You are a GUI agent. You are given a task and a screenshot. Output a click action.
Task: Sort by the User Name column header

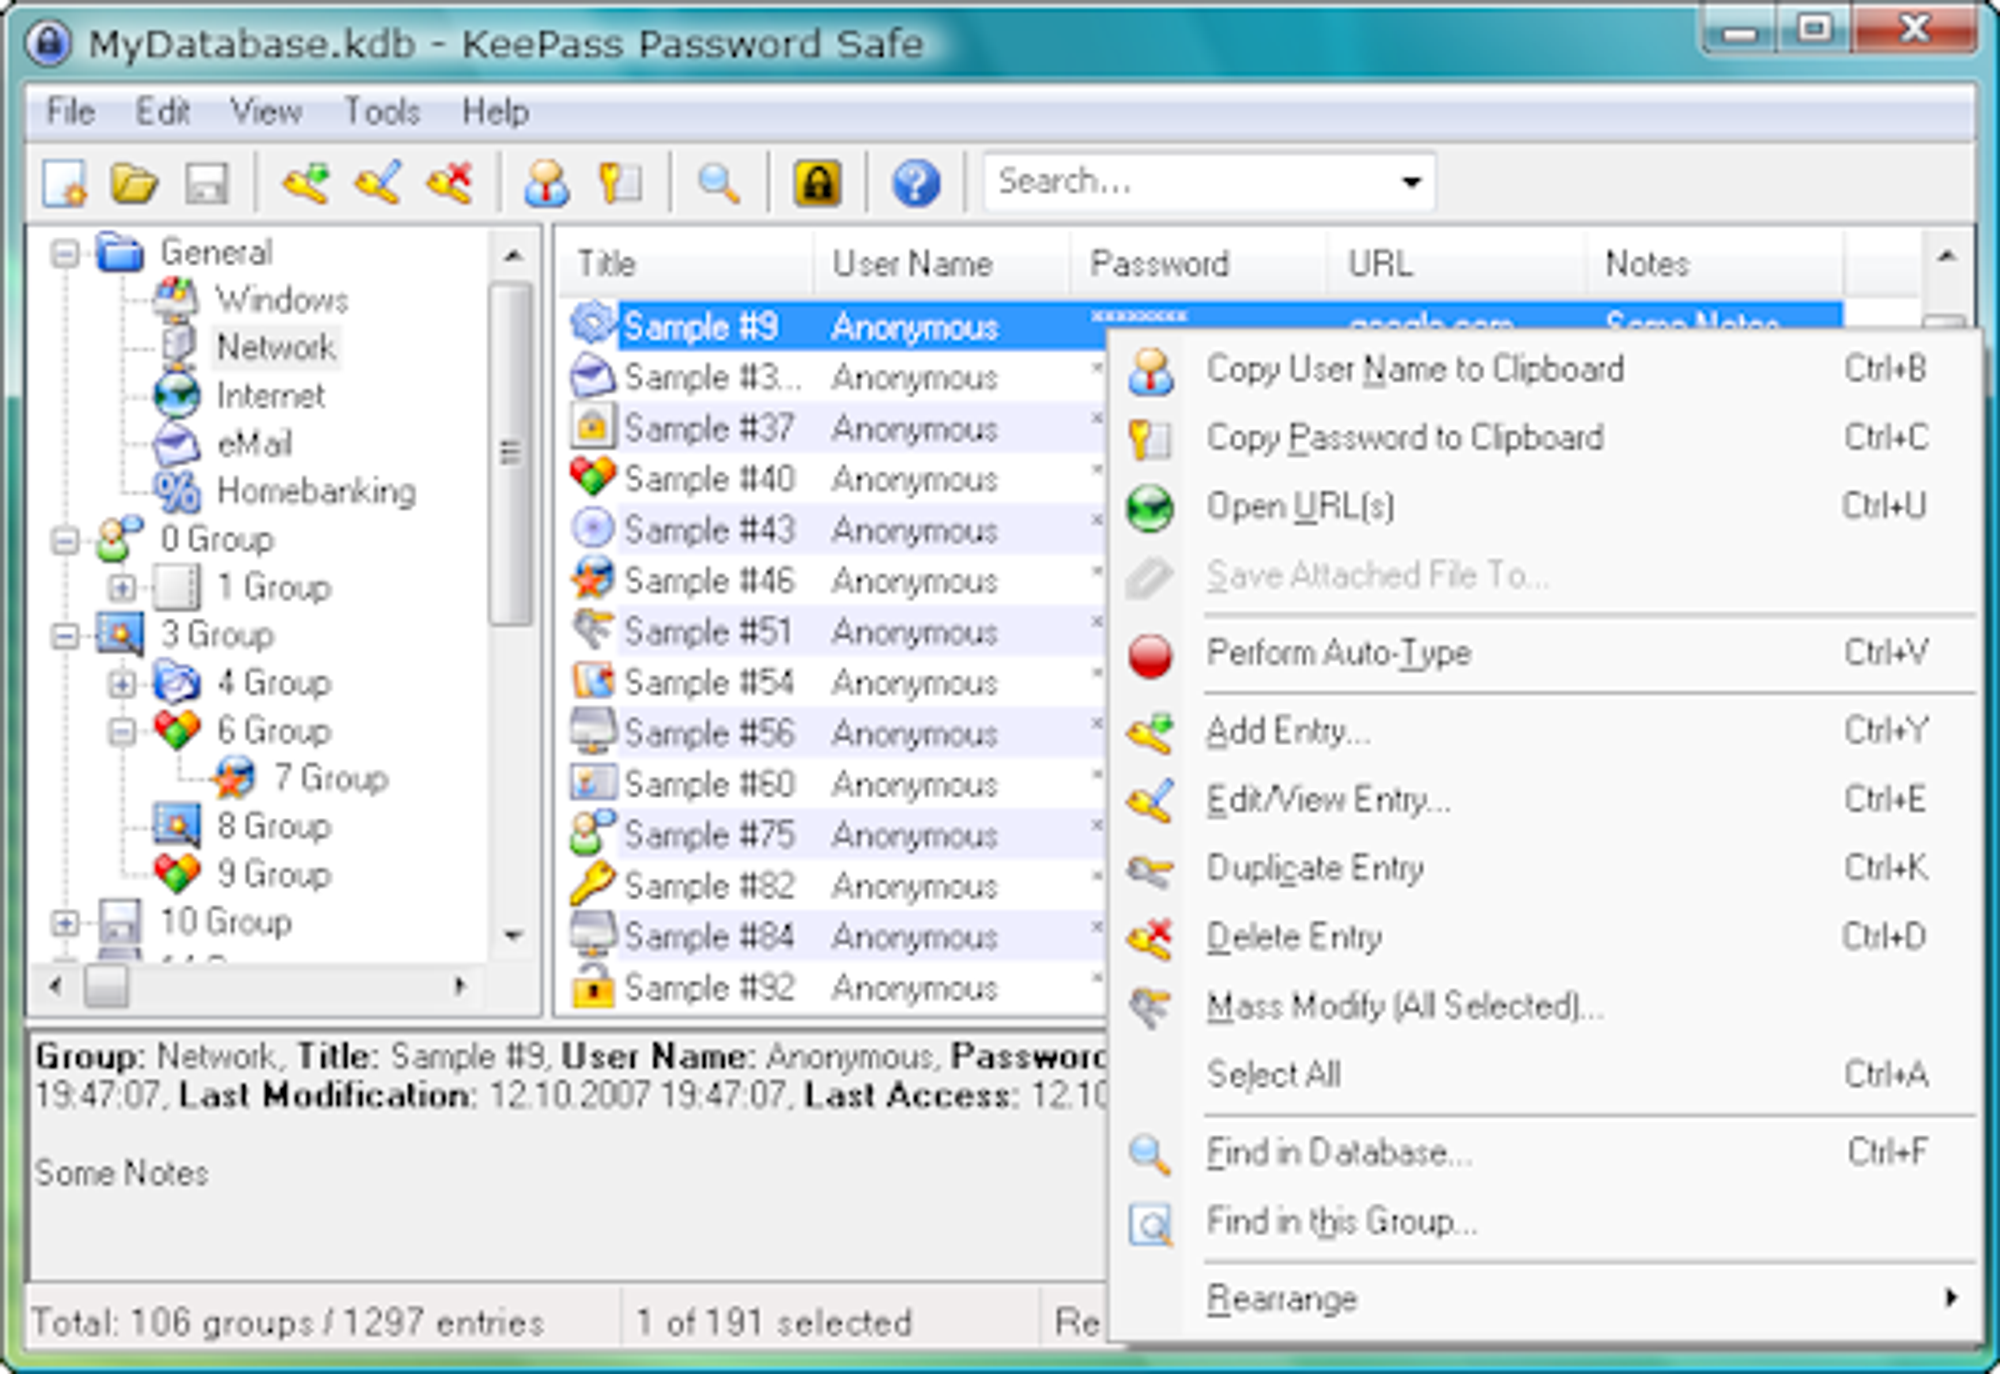[941, 263]
